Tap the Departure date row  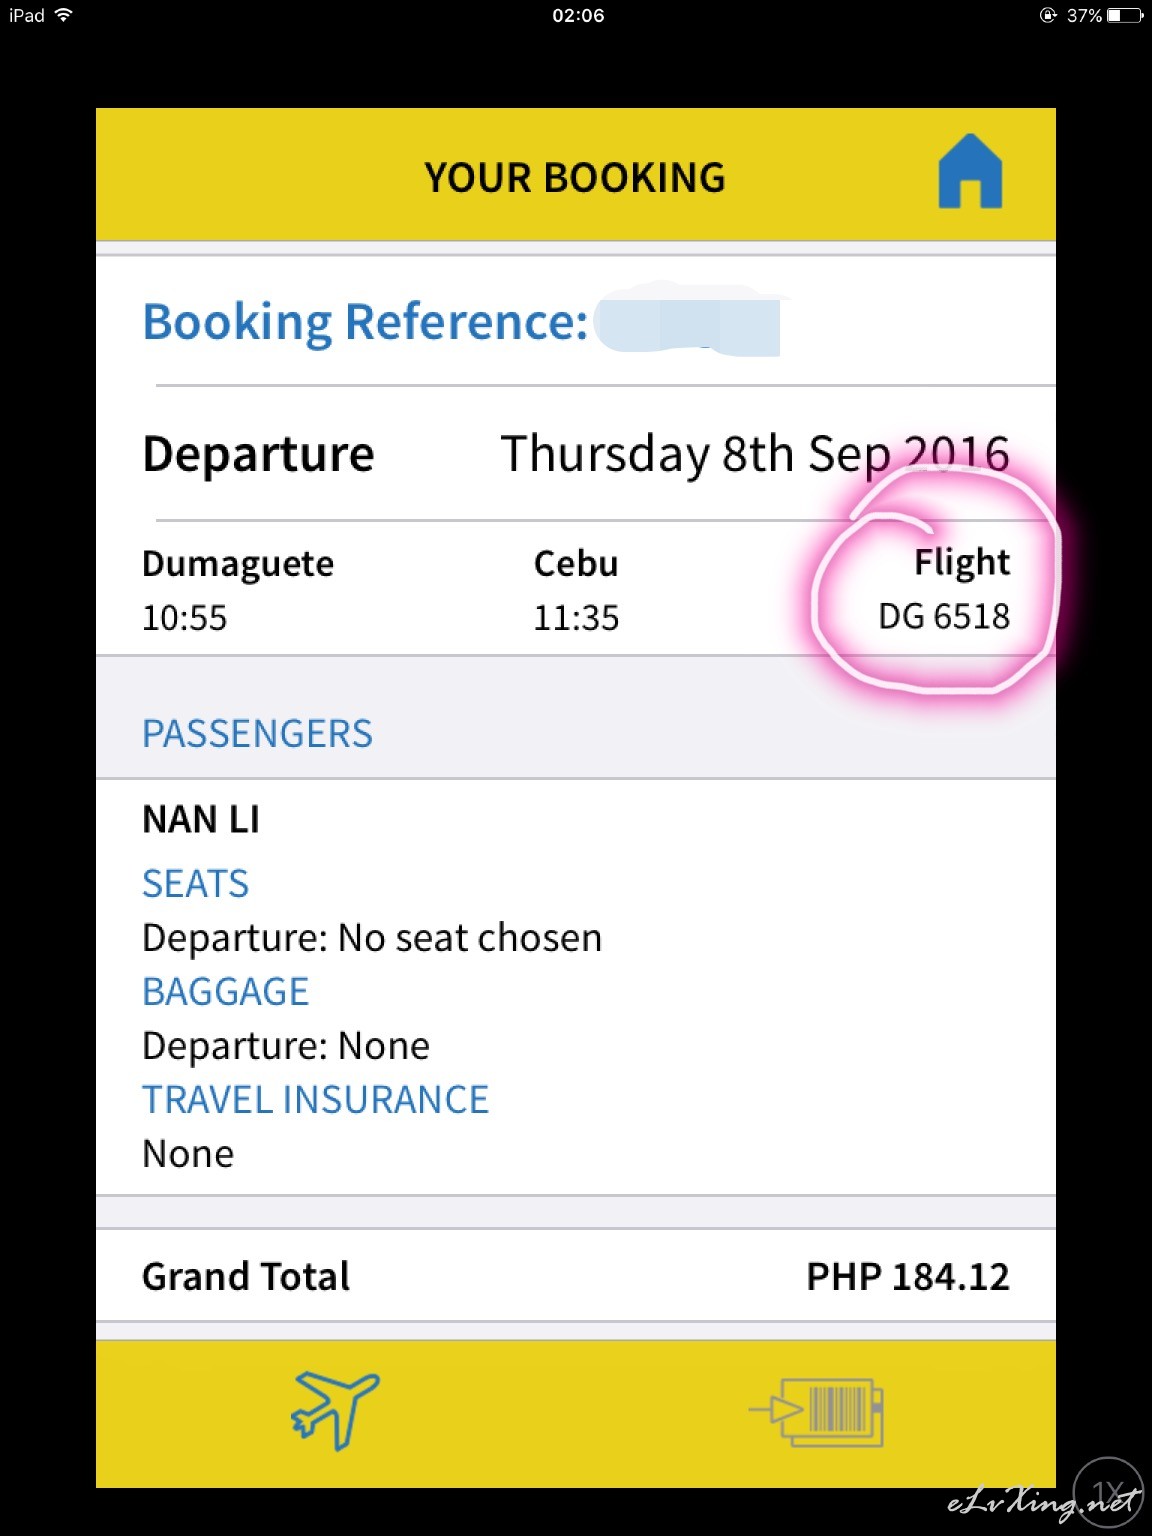point(576,454)
